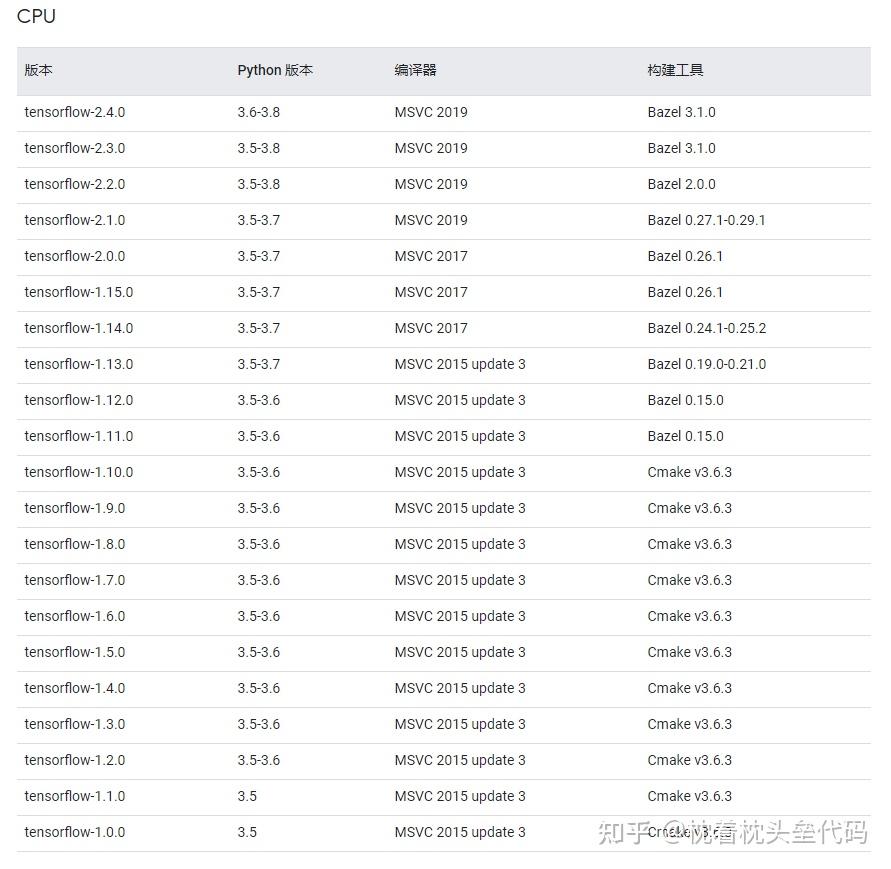Click the tensorflow-1.0.0 version label
Screen dimensions: 891x869
(74, 832)
